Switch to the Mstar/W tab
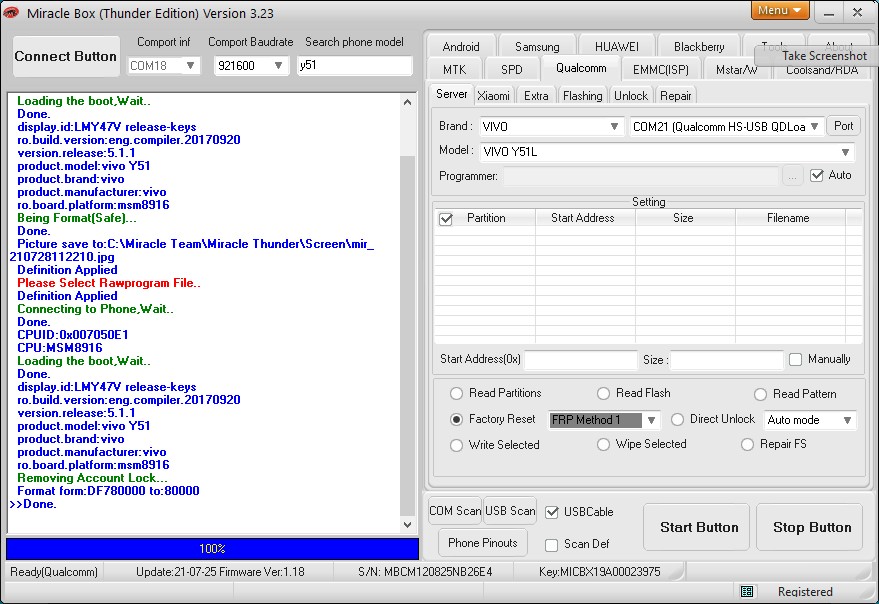The image size is (879, 604). click(x=736, y=70)
